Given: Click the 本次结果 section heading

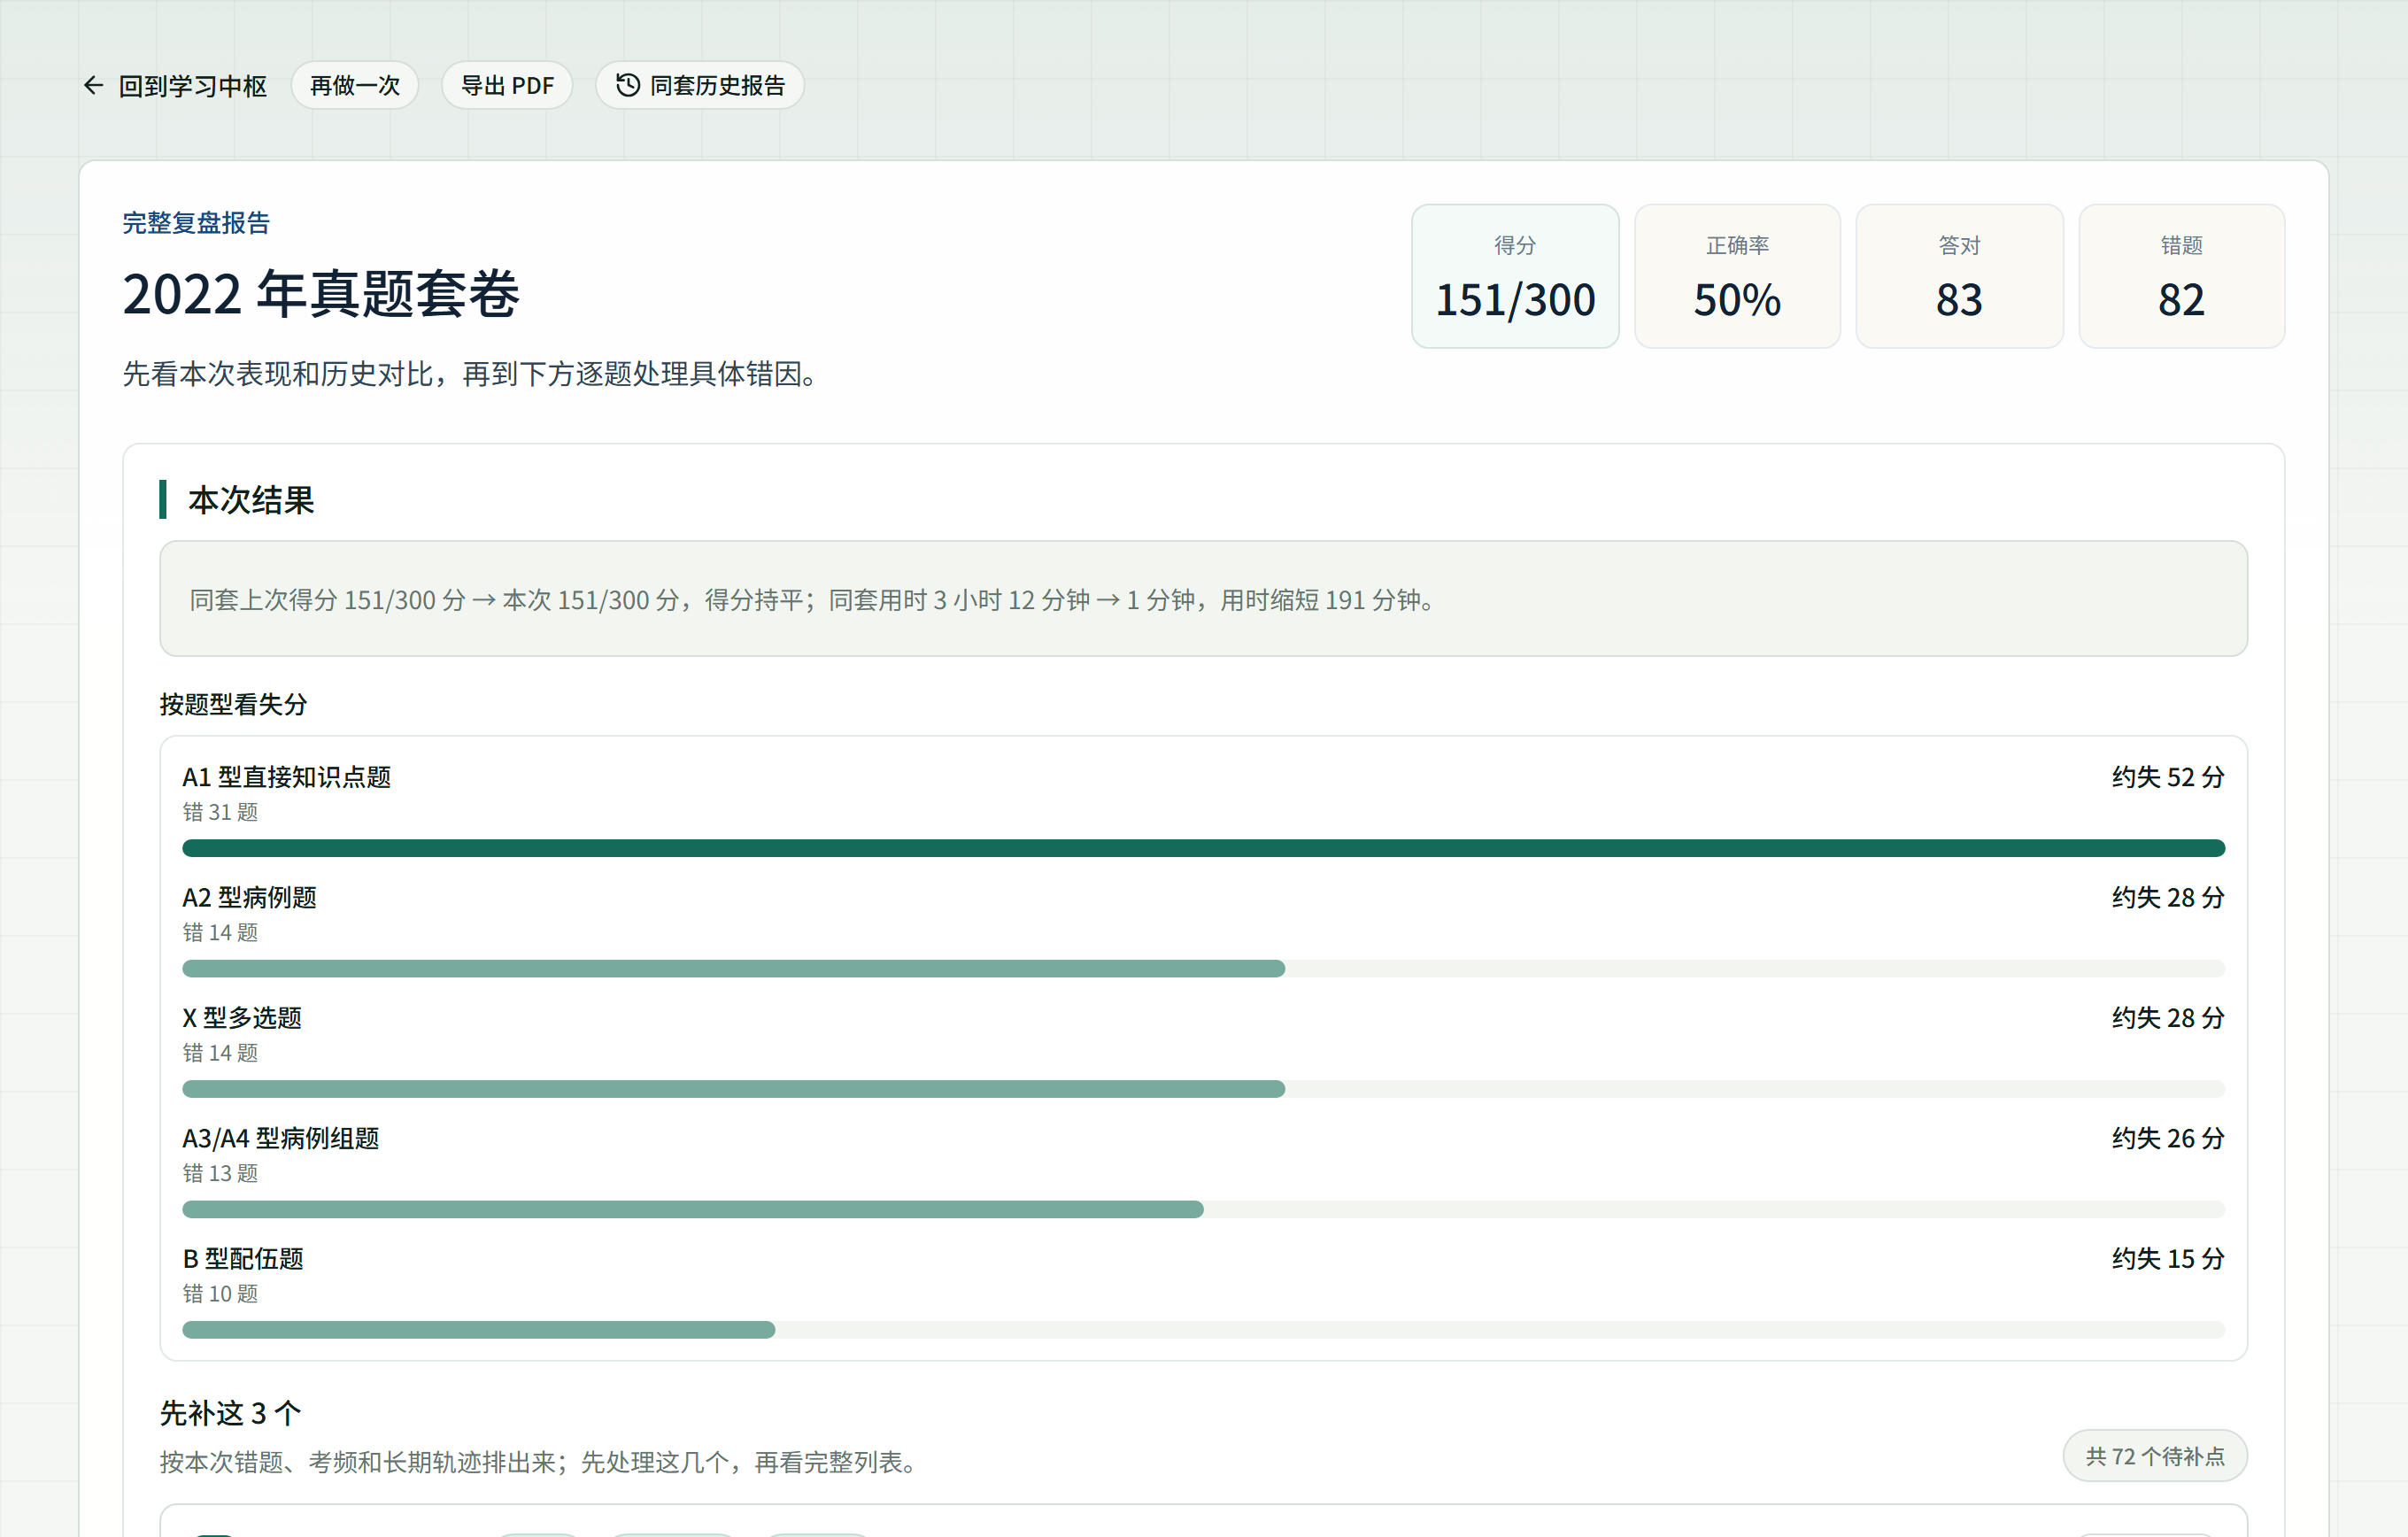Looking at the screenshot, I should [x=251, y=500].
